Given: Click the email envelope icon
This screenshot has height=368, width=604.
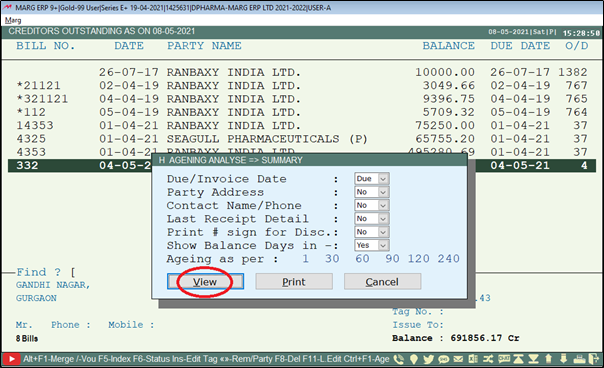Looking at the screenshot, I should point(458,359).
